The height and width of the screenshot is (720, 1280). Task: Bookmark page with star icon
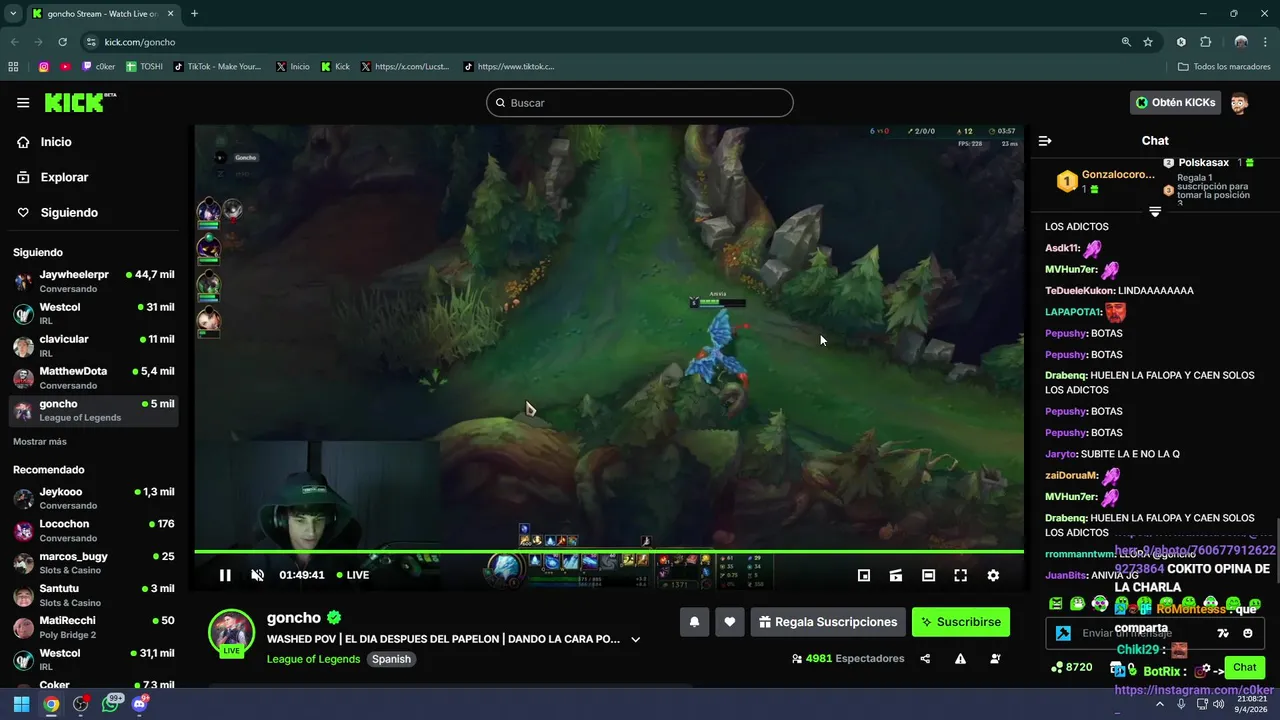1148,42
